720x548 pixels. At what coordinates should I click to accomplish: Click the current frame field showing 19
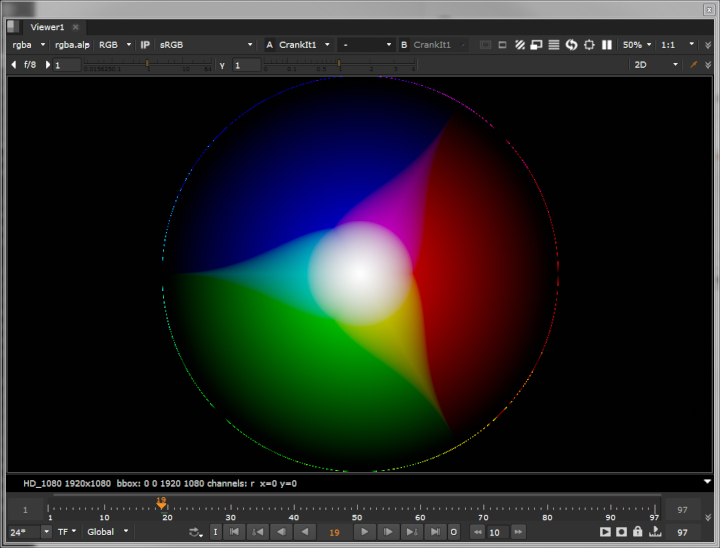click(334, 532)
